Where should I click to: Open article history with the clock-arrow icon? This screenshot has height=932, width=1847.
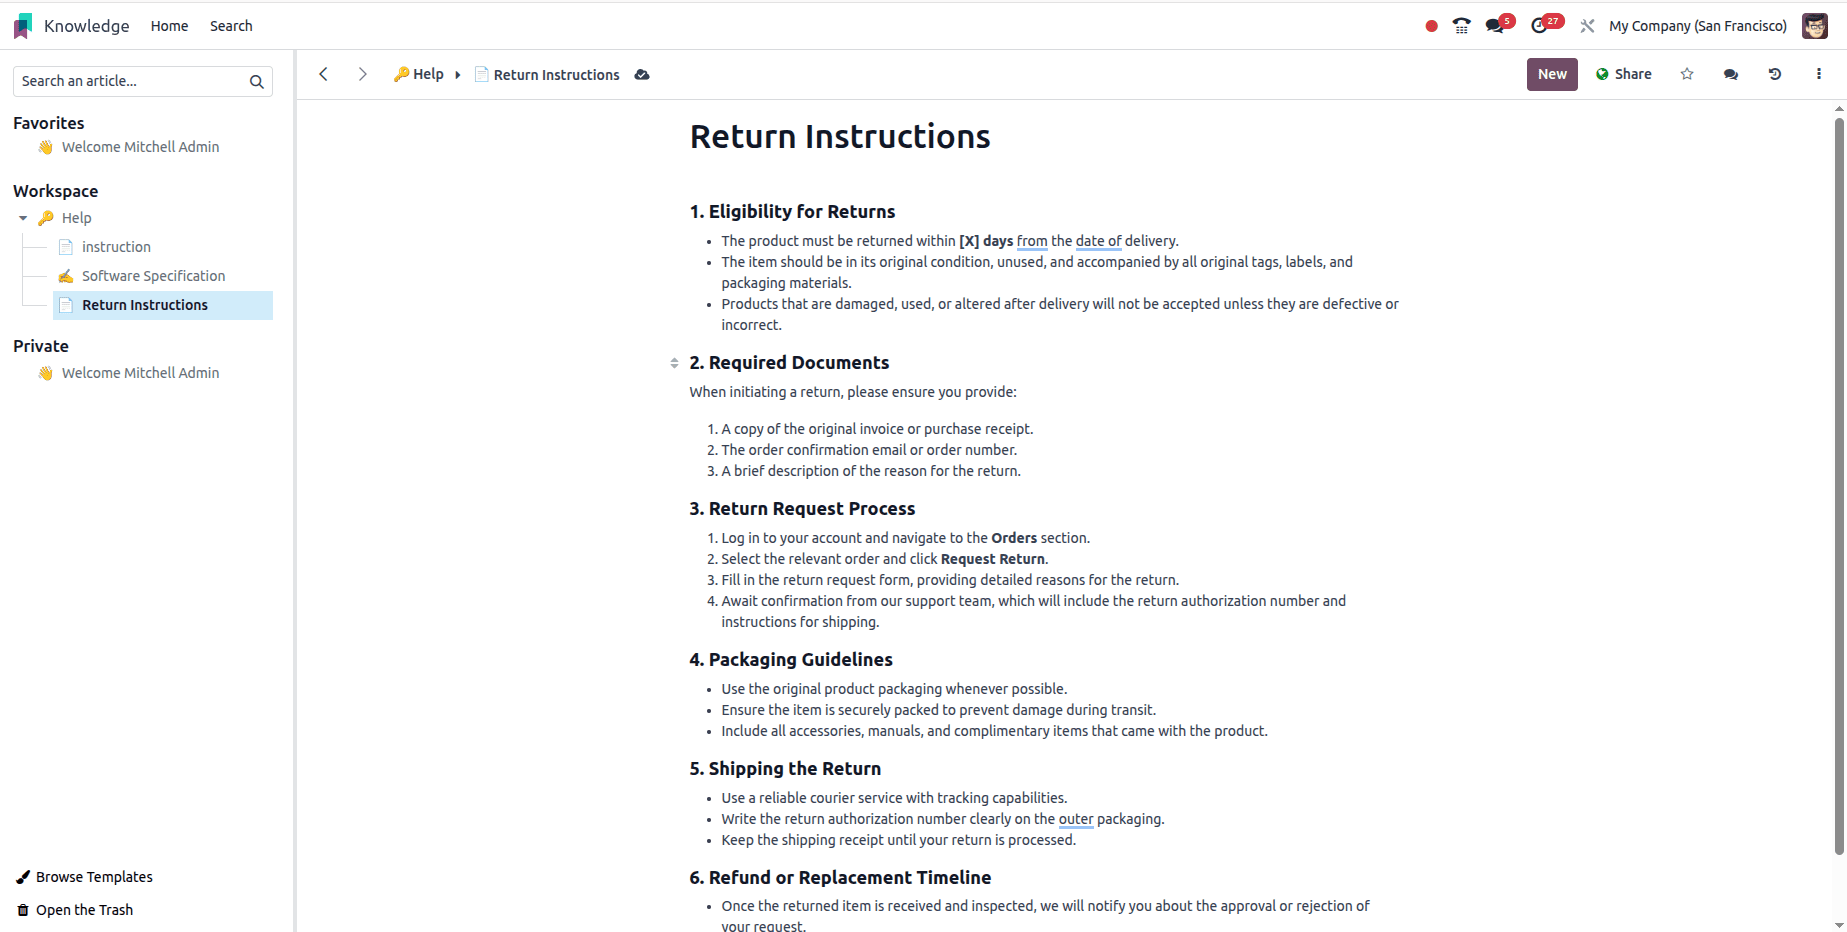(x=1775, y=74)
